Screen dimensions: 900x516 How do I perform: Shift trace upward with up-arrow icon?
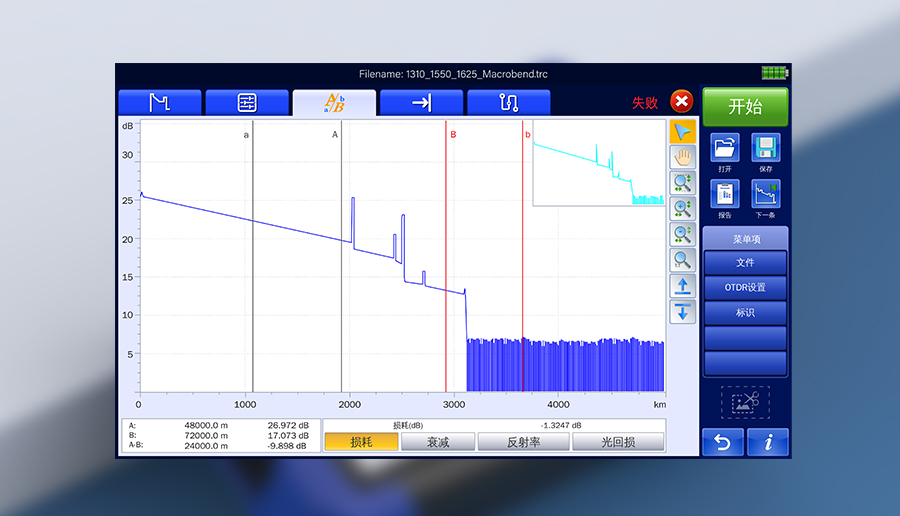[x=682, y=286]
